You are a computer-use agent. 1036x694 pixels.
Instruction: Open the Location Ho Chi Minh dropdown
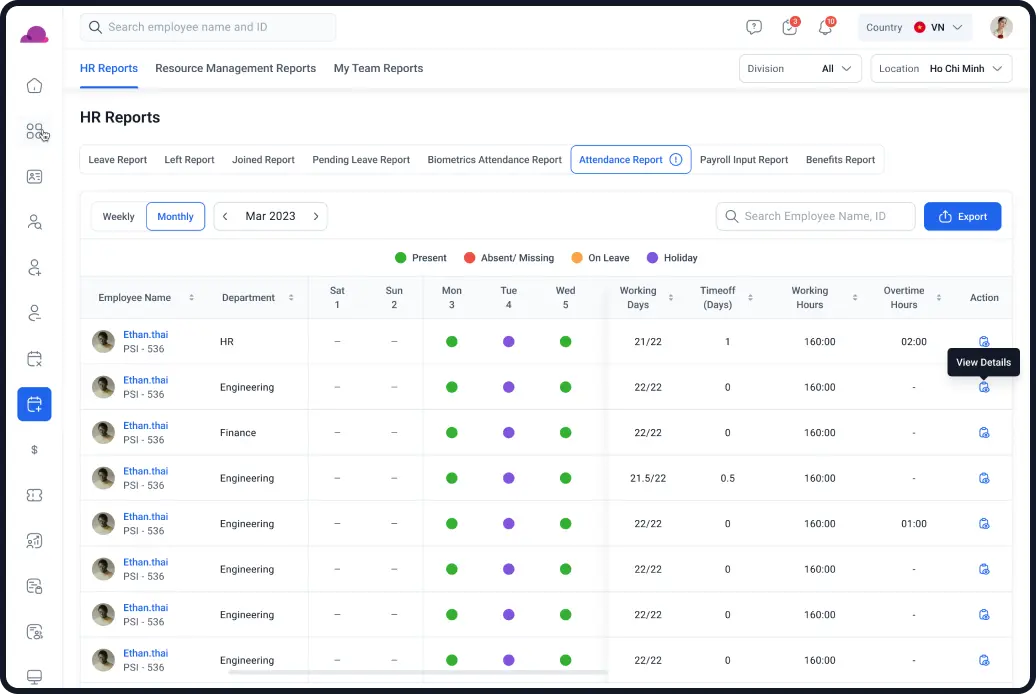(941, 69)
